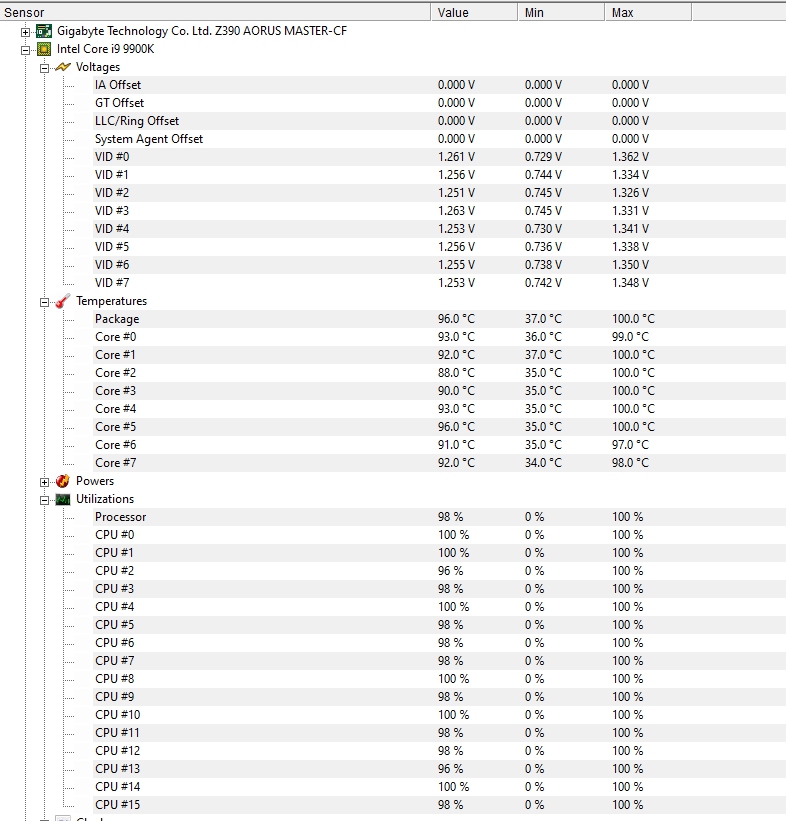Expand the Gigabyte Z390 AORUS MASTER node
This screenshot has height=821, width=786.
25,32
